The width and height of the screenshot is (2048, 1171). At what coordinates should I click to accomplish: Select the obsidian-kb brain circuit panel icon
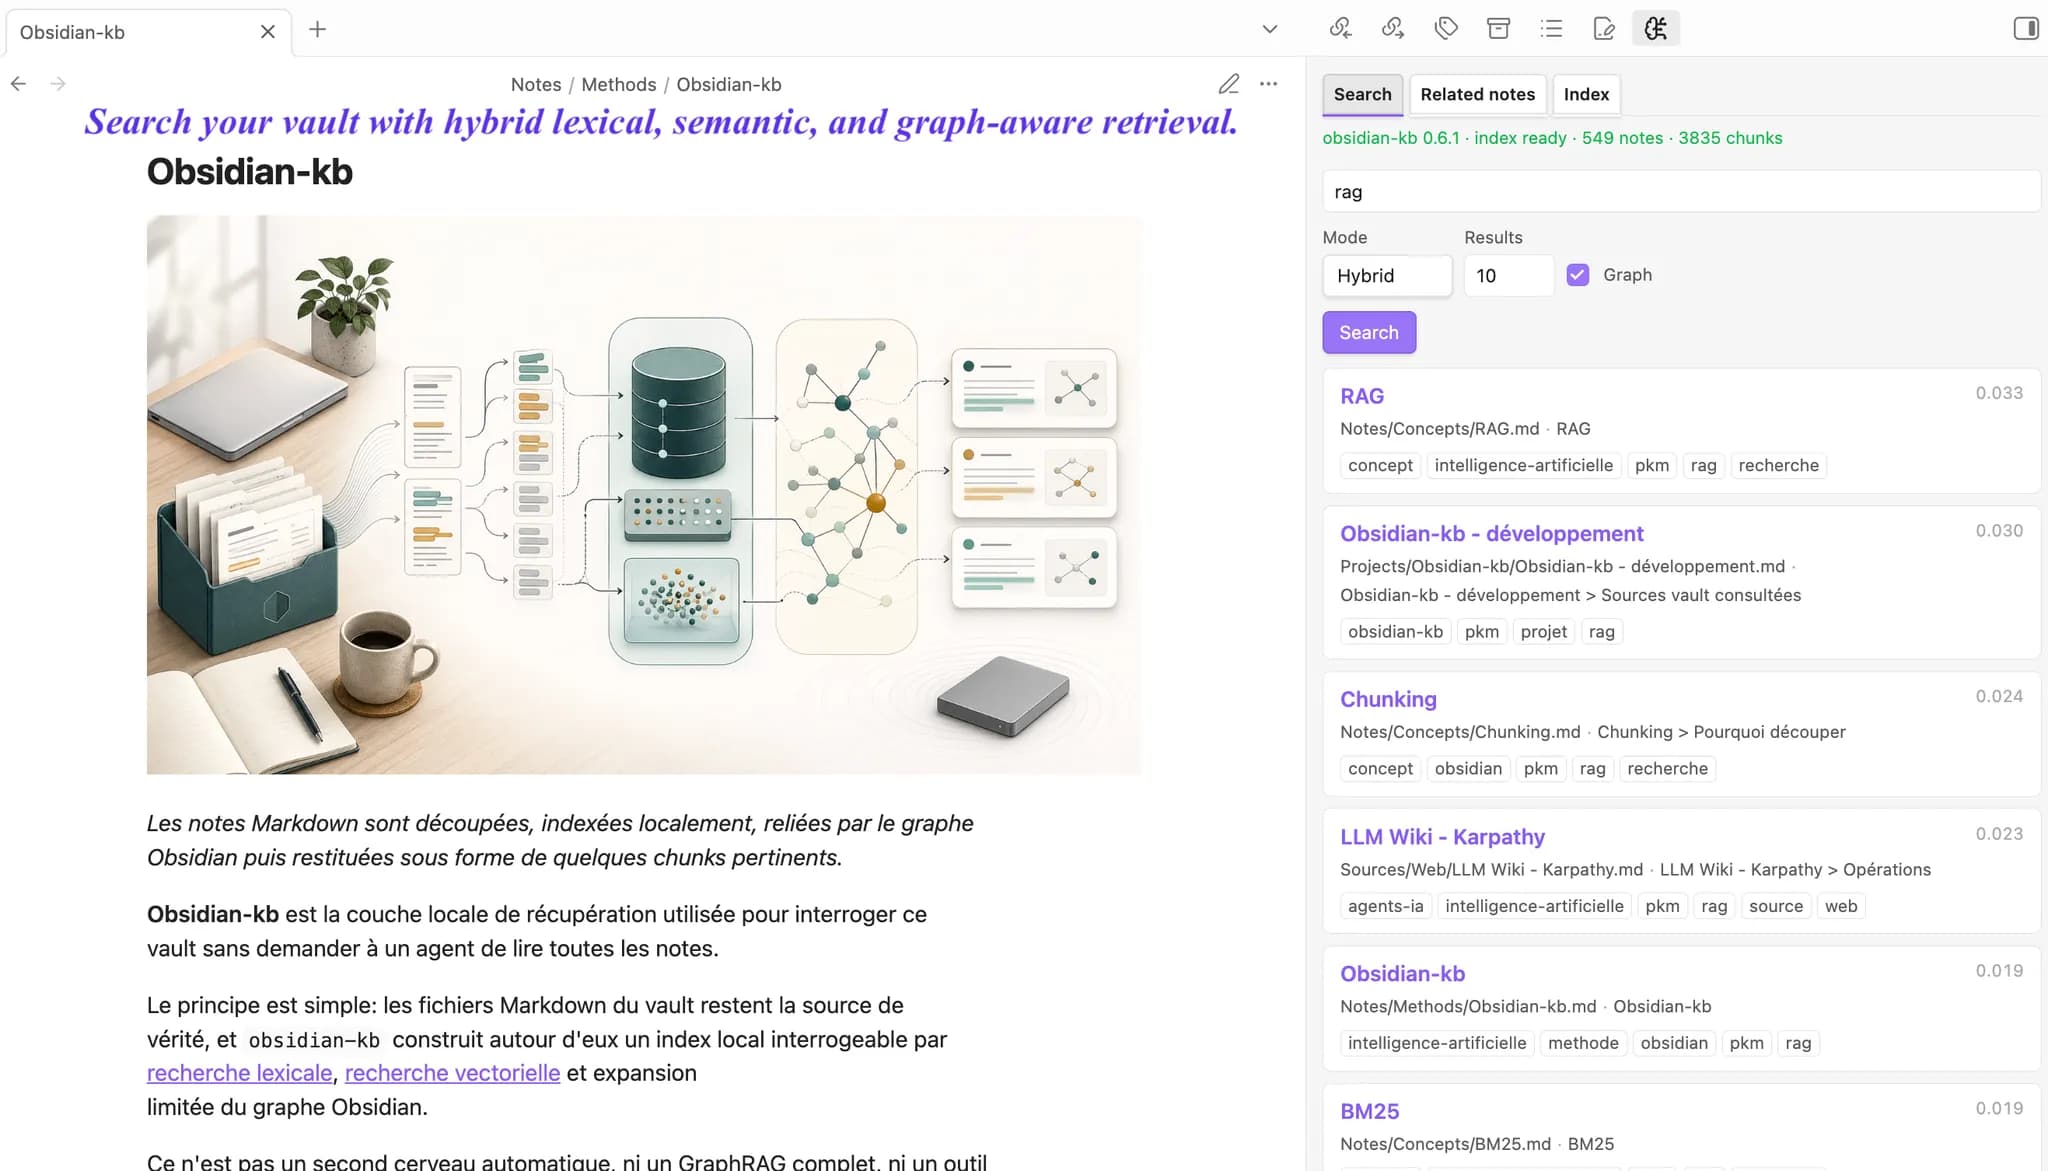(1656, 28)
